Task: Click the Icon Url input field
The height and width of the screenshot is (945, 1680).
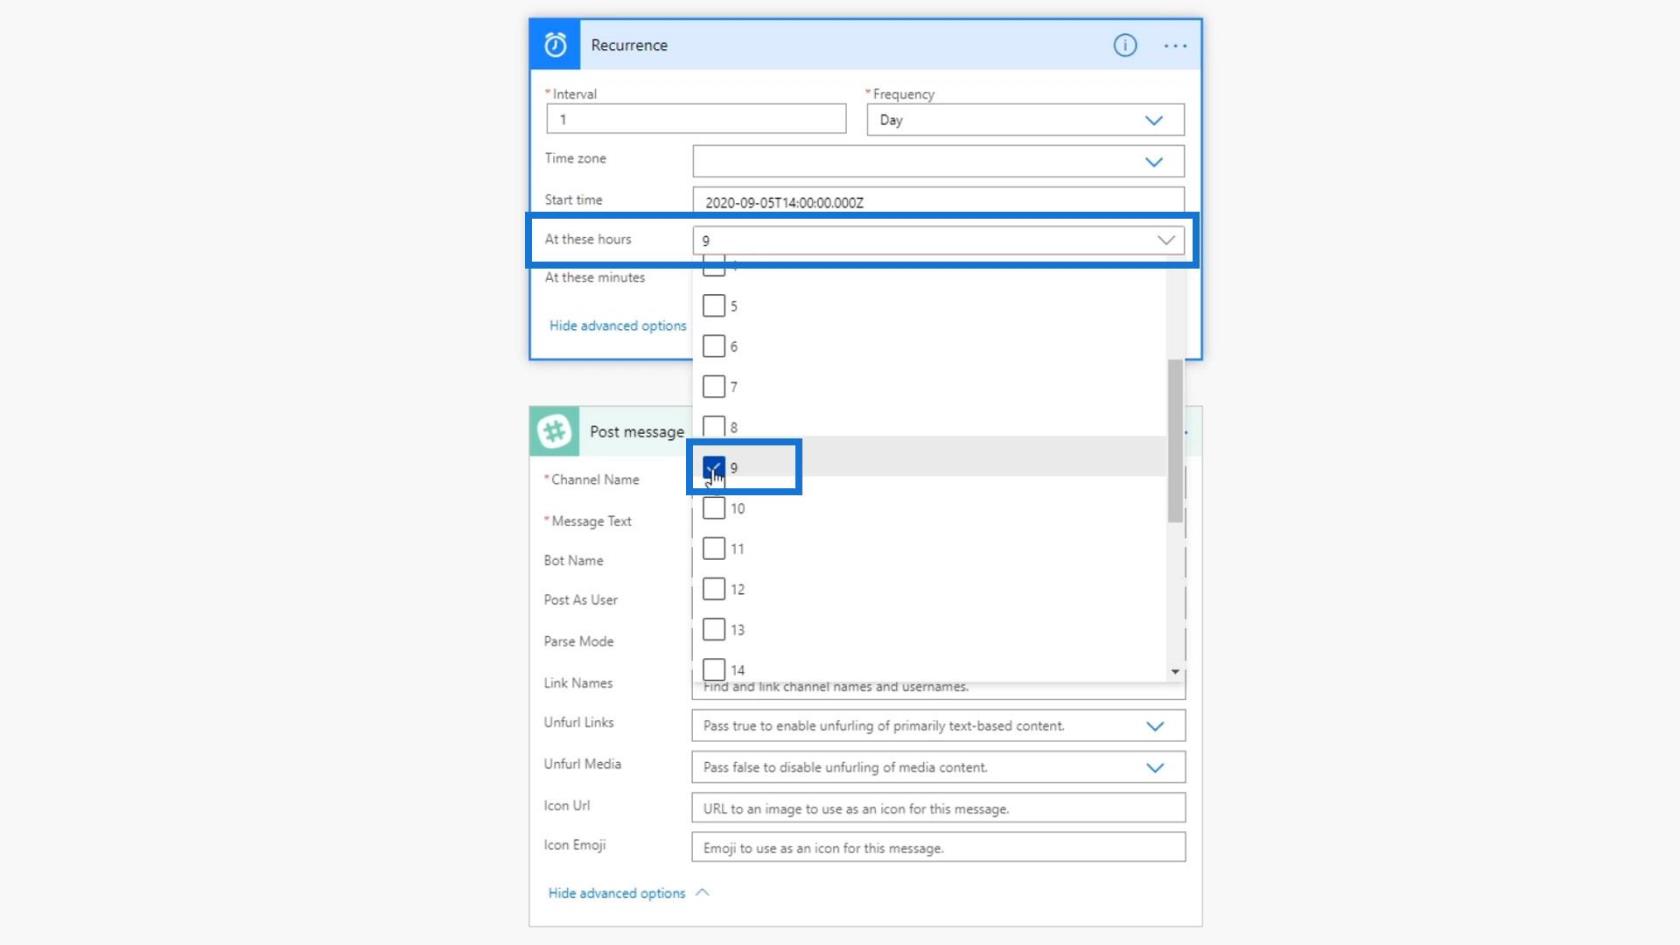Action: click(938, 808)
